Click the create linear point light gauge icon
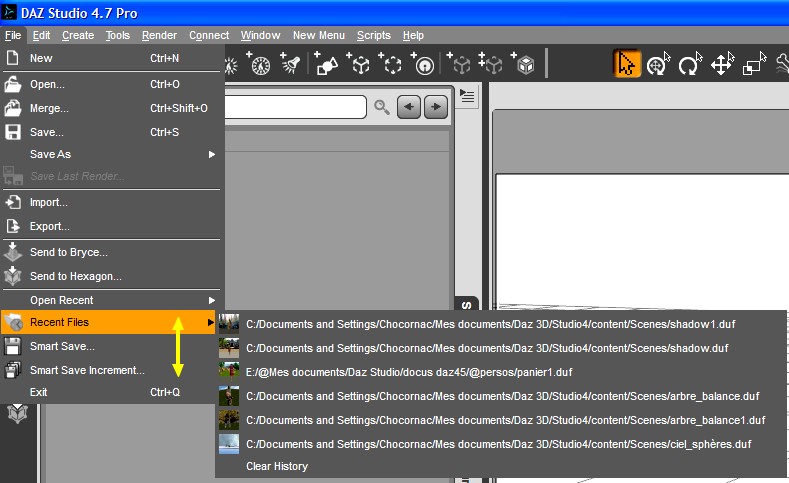This screenshot has width=789, height=483. tap(259, 63)
